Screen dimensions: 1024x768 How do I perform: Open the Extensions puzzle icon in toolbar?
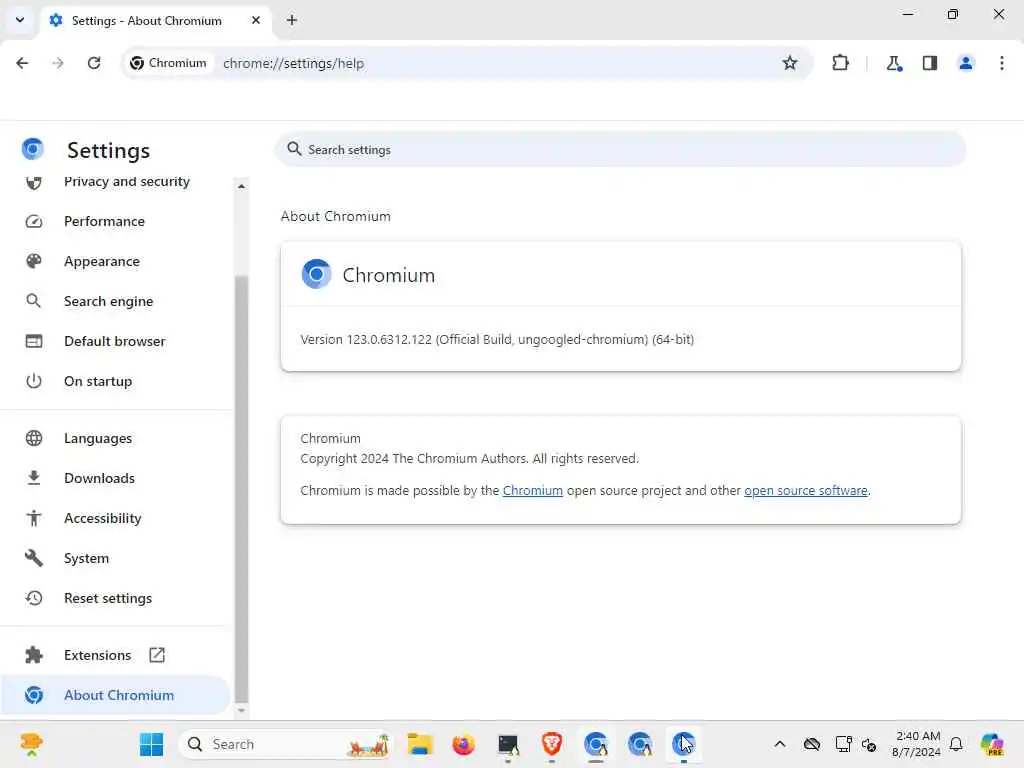click(840, 63)
